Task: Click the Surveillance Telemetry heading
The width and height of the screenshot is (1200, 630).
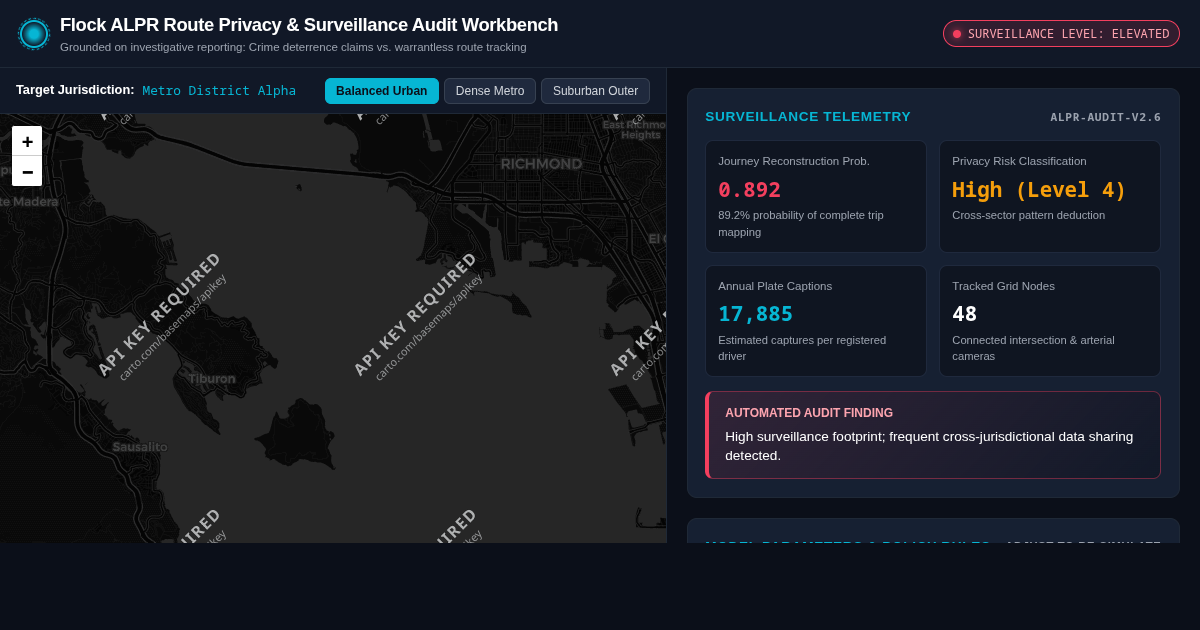Action: click(x=808, y=117)
